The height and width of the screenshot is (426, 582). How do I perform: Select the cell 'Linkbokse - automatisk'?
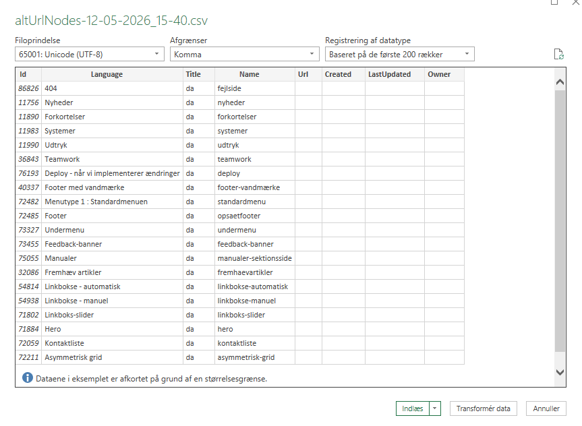tap(112, 286)
